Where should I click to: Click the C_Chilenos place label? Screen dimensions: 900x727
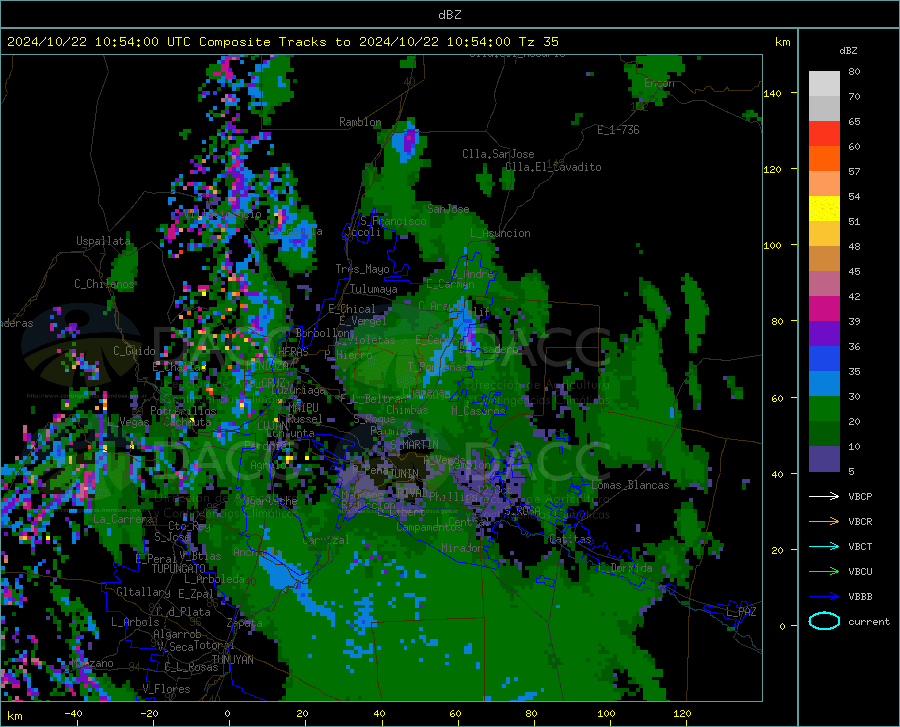click(104, 284)
